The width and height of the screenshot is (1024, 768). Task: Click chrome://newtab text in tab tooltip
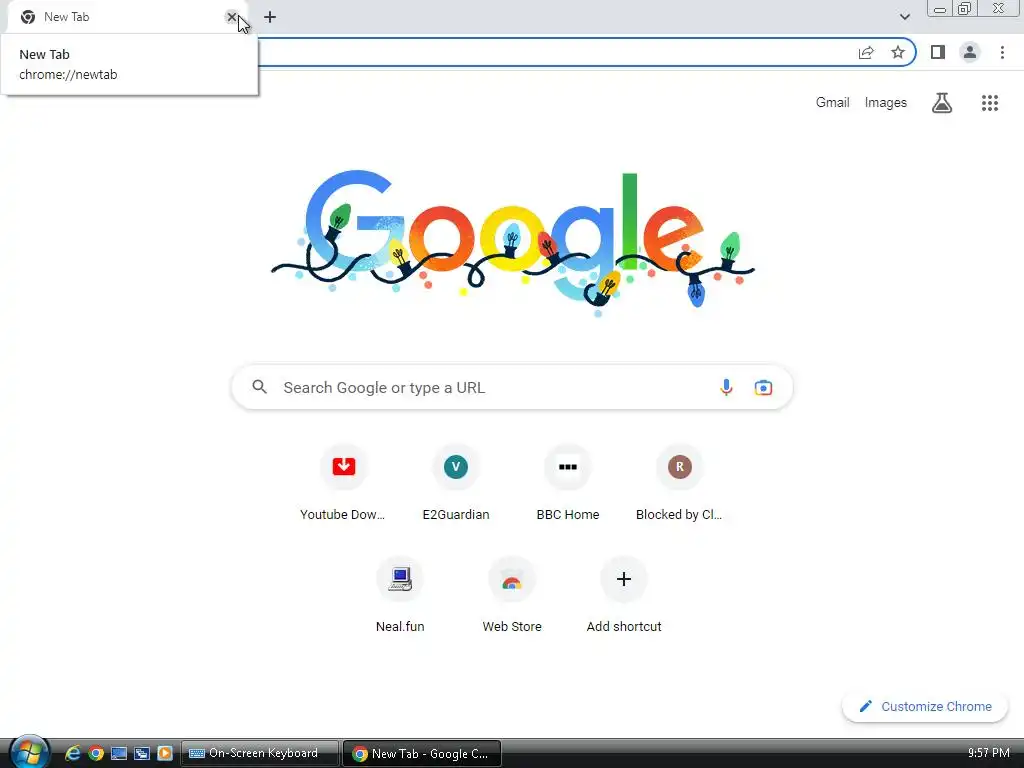(68, 74)
